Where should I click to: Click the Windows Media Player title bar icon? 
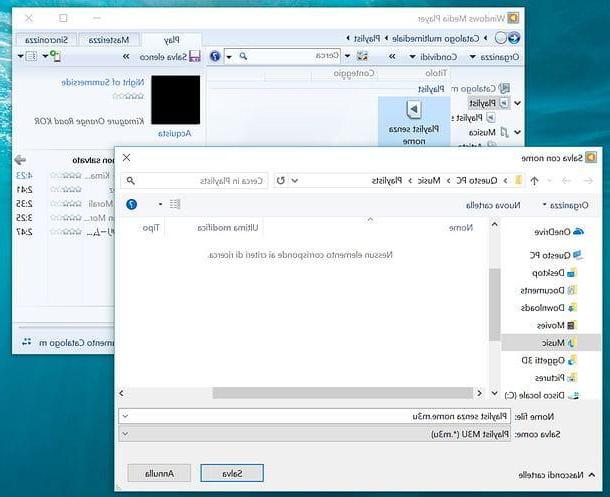[x=513, y=18]
